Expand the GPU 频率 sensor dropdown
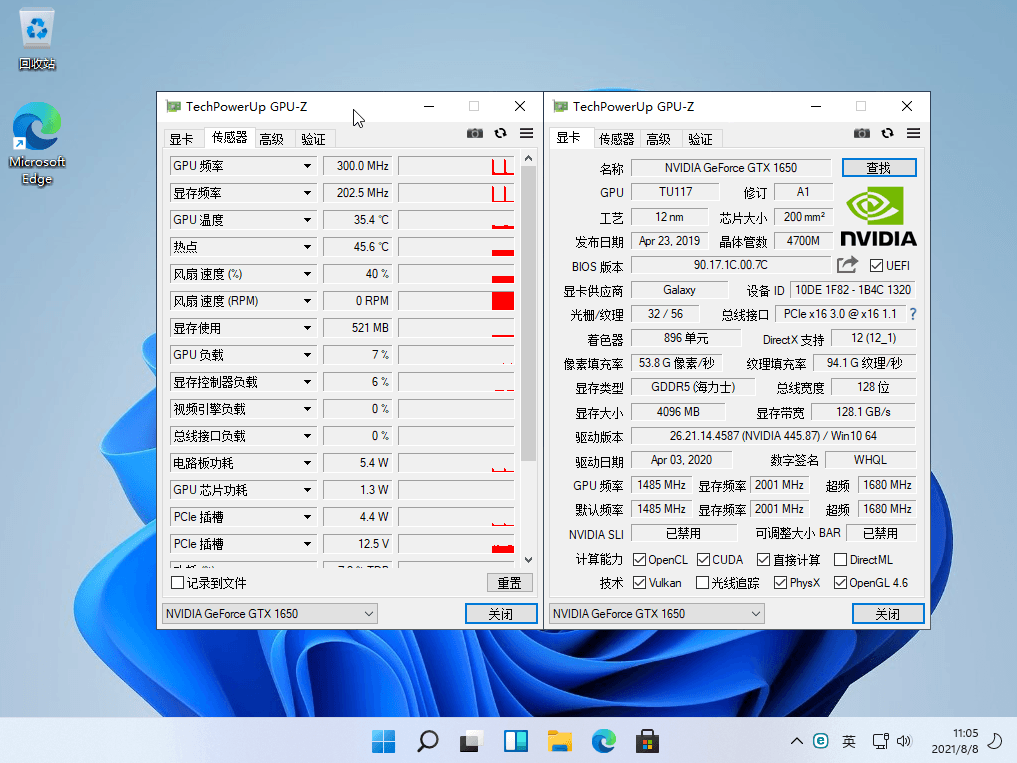Screen dimensions: 1017x763 coord(307,166)
